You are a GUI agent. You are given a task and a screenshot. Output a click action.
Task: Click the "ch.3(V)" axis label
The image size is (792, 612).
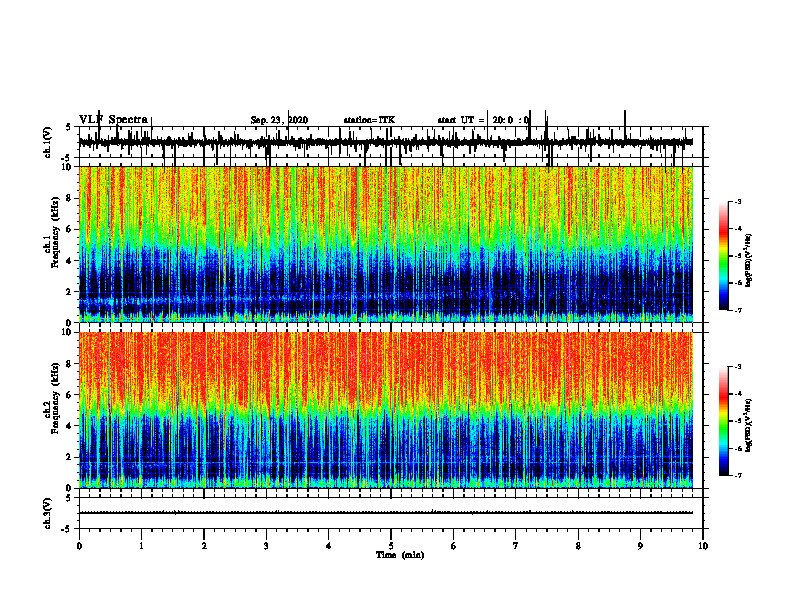point(48,513)
